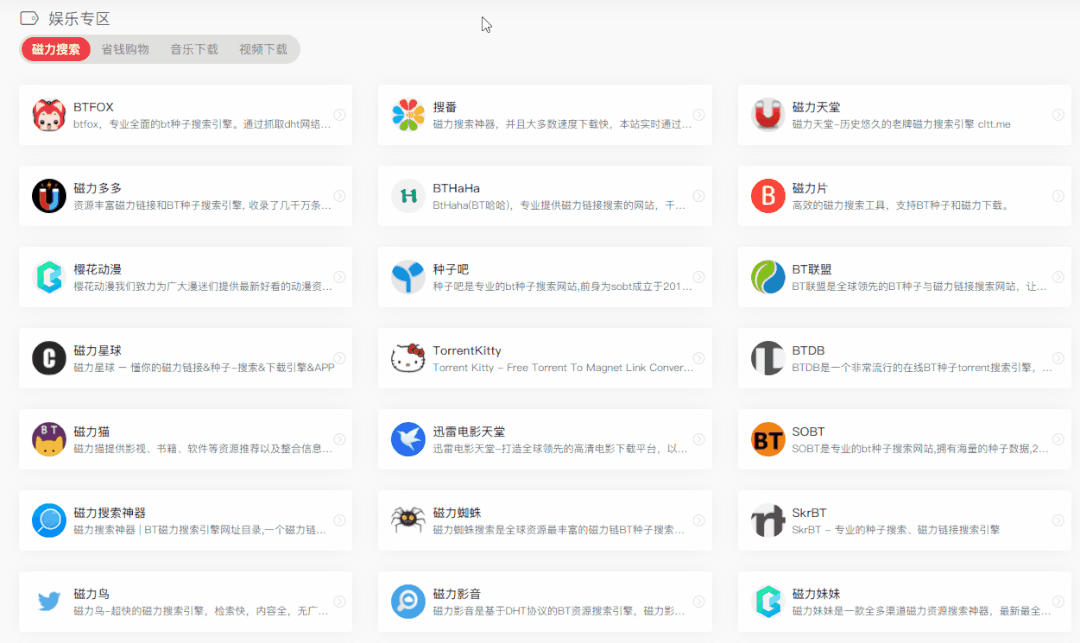Open the arrow on BTFOX card
The height and width of the screenshot is (643, 1080).
pyautogui.click(x=340, y=115)
